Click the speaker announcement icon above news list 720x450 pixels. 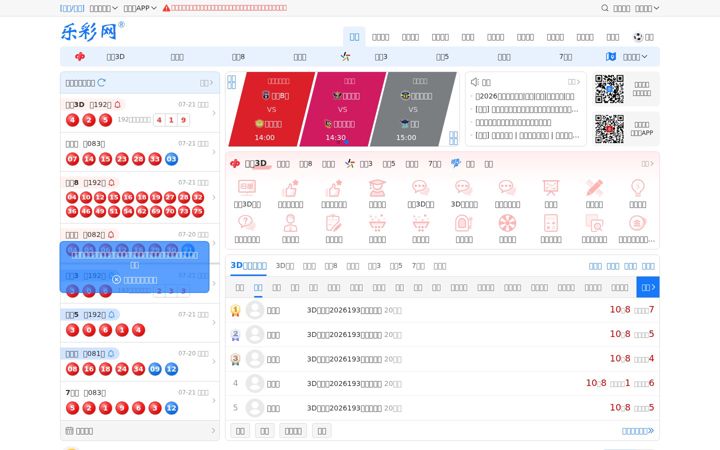point(475,82)
